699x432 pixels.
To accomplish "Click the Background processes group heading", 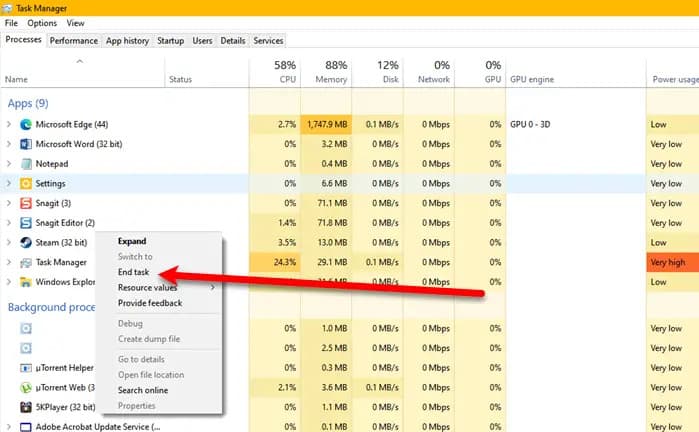I will tap(51, 307).
